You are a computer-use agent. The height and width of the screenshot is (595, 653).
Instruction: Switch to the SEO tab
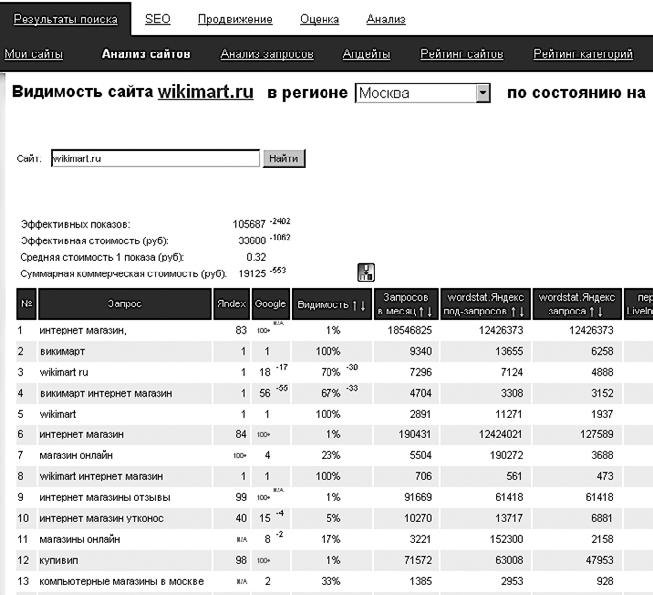point(157,19)
